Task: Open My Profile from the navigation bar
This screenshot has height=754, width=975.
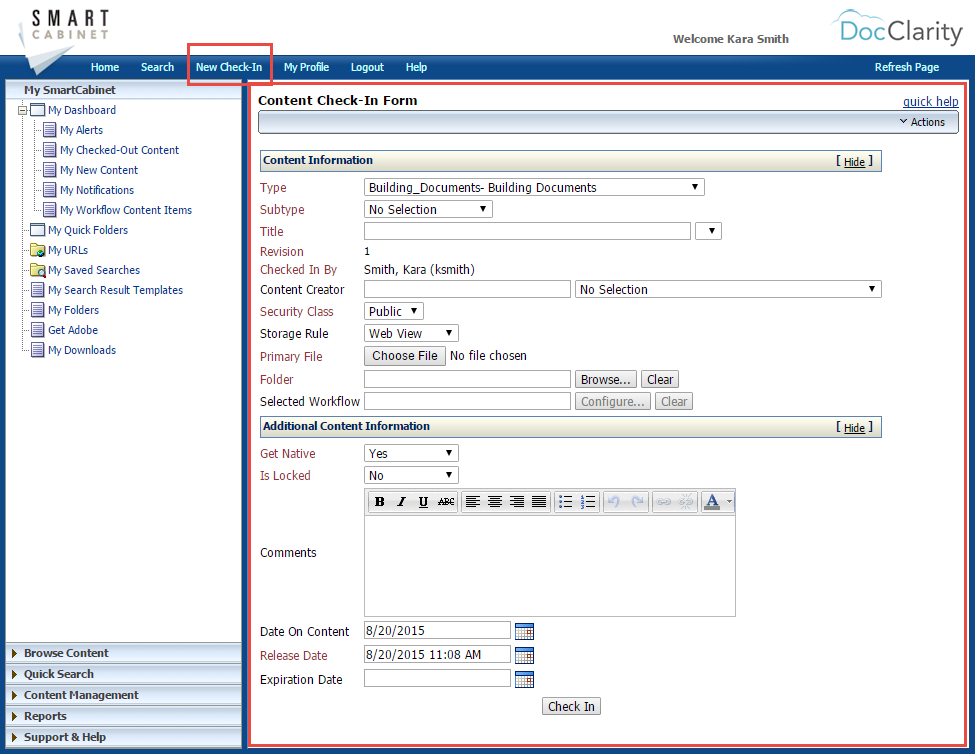Action: point(306,66)
